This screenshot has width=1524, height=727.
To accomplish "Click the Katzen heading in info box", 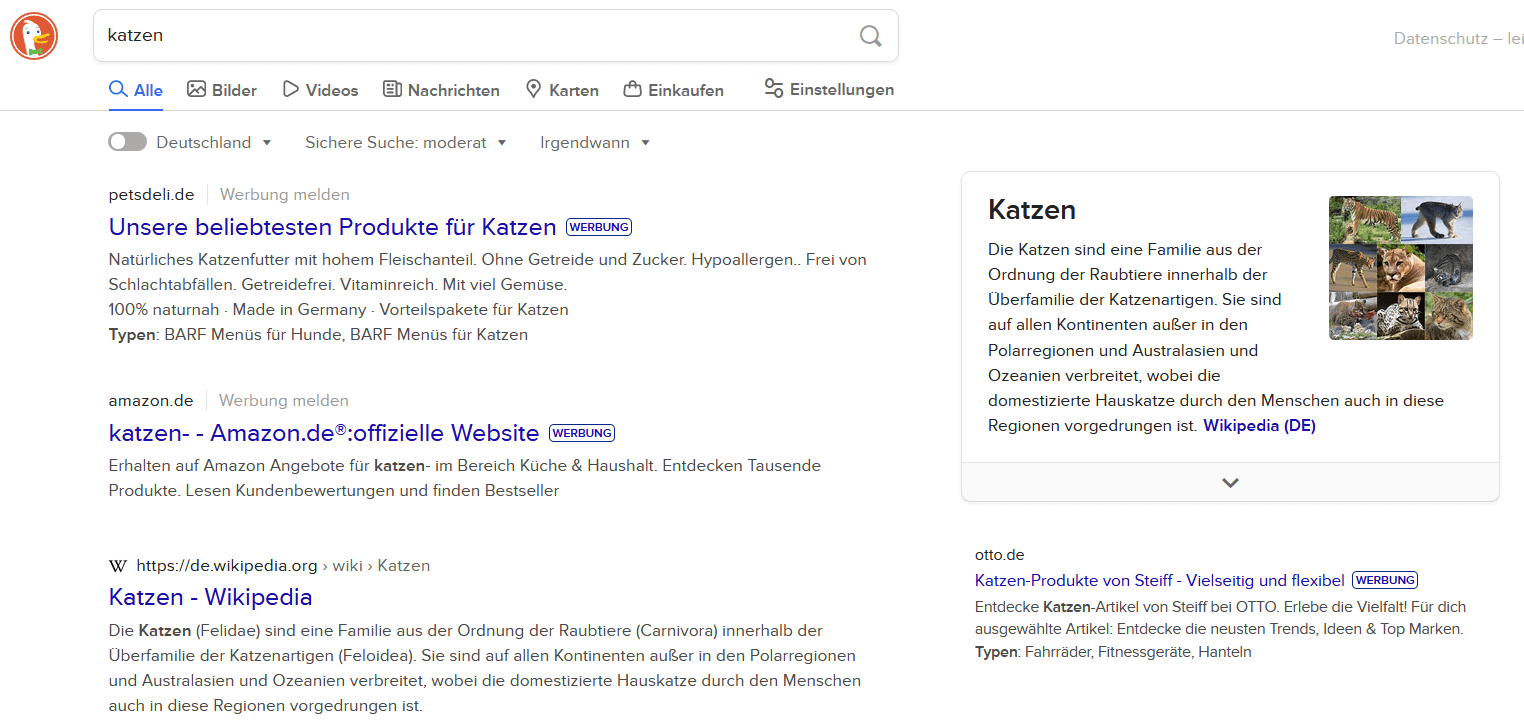I will [1032, 210].
